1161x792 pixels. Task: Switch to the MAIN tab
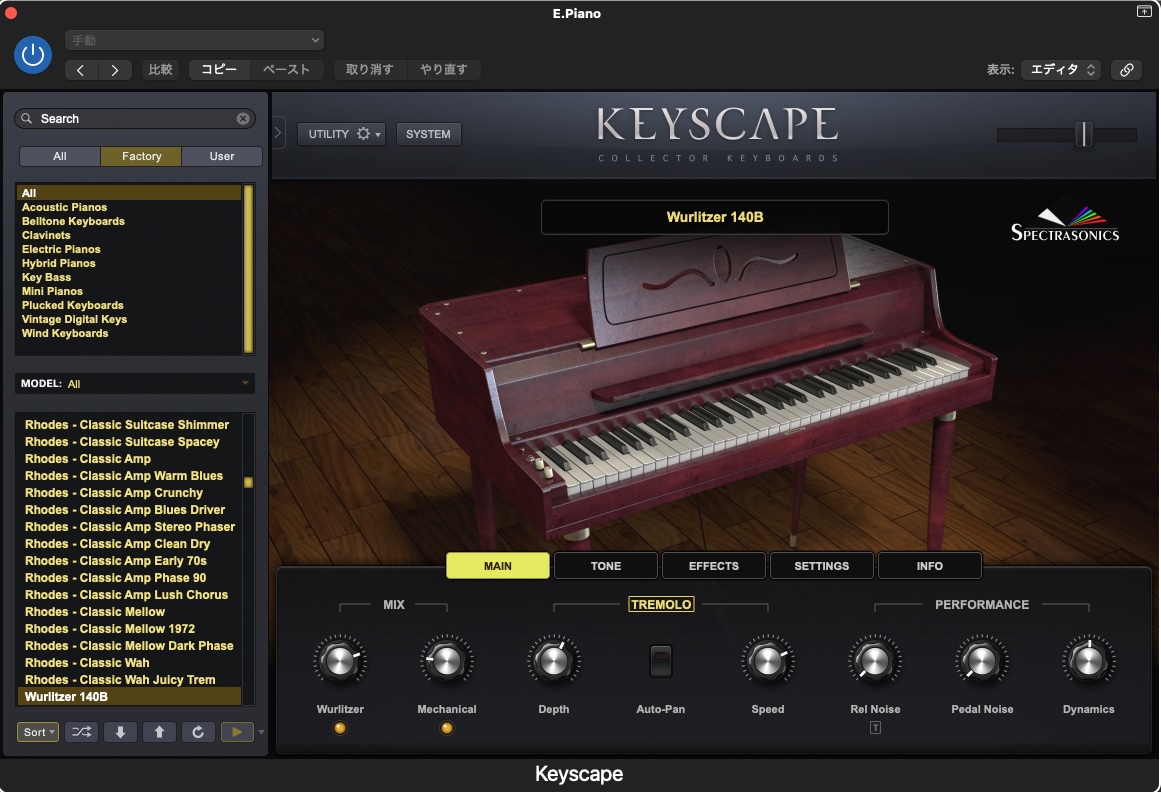[x=498, y=566]
